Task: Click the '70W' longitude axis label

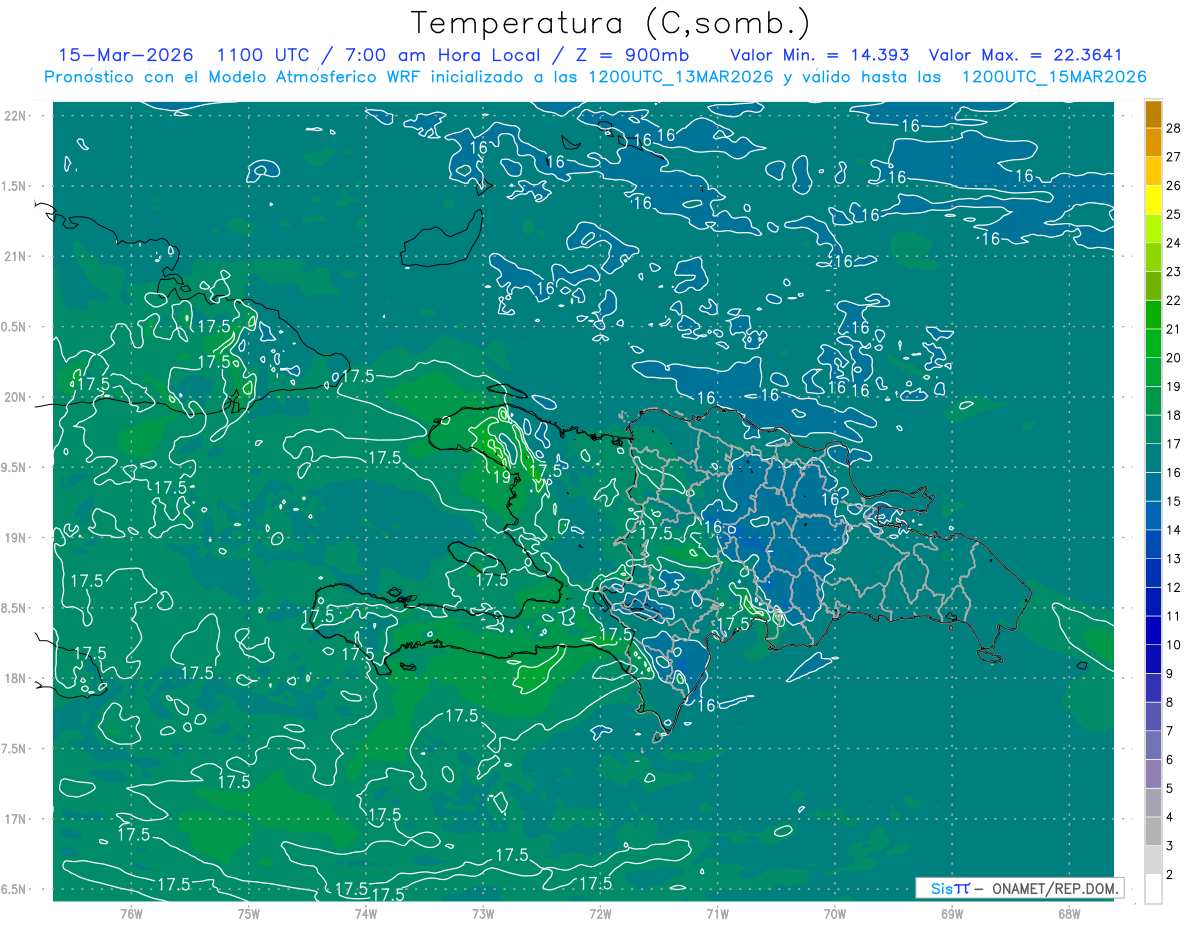Action: pyautogui.click(x=835, y=913)
